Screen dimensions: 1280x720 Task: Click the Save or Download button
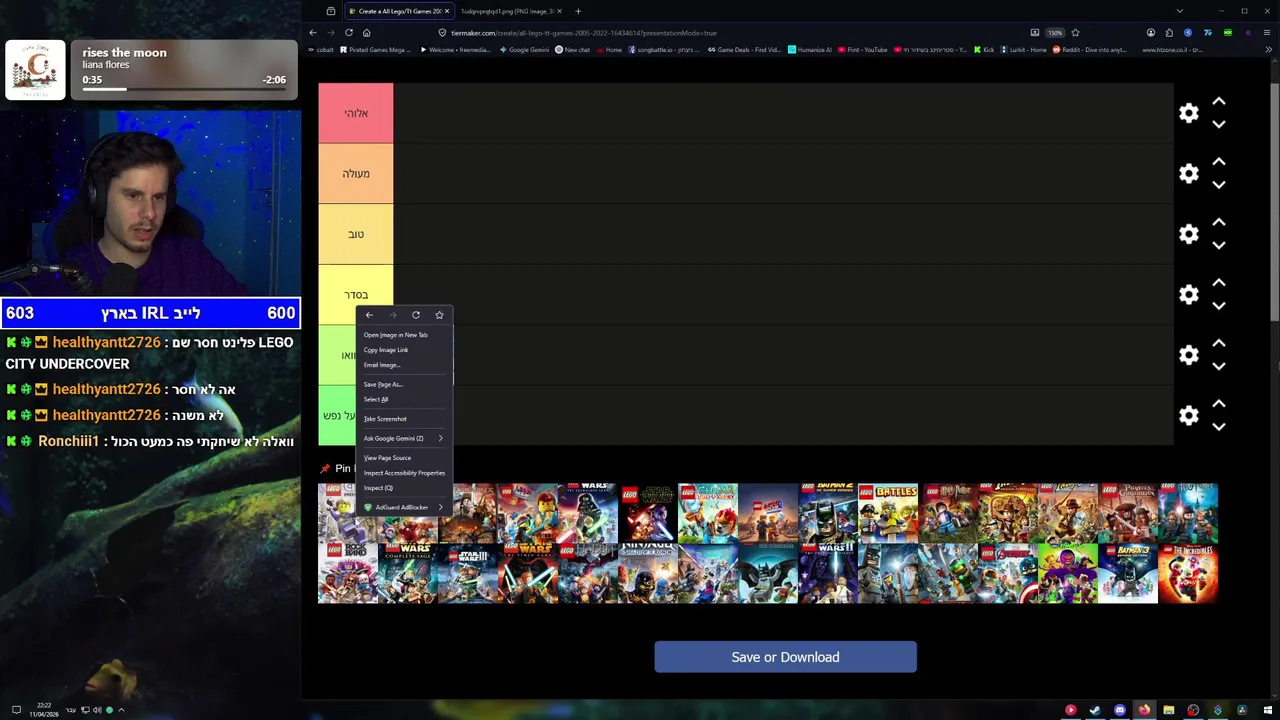click(x=785, y=657)
